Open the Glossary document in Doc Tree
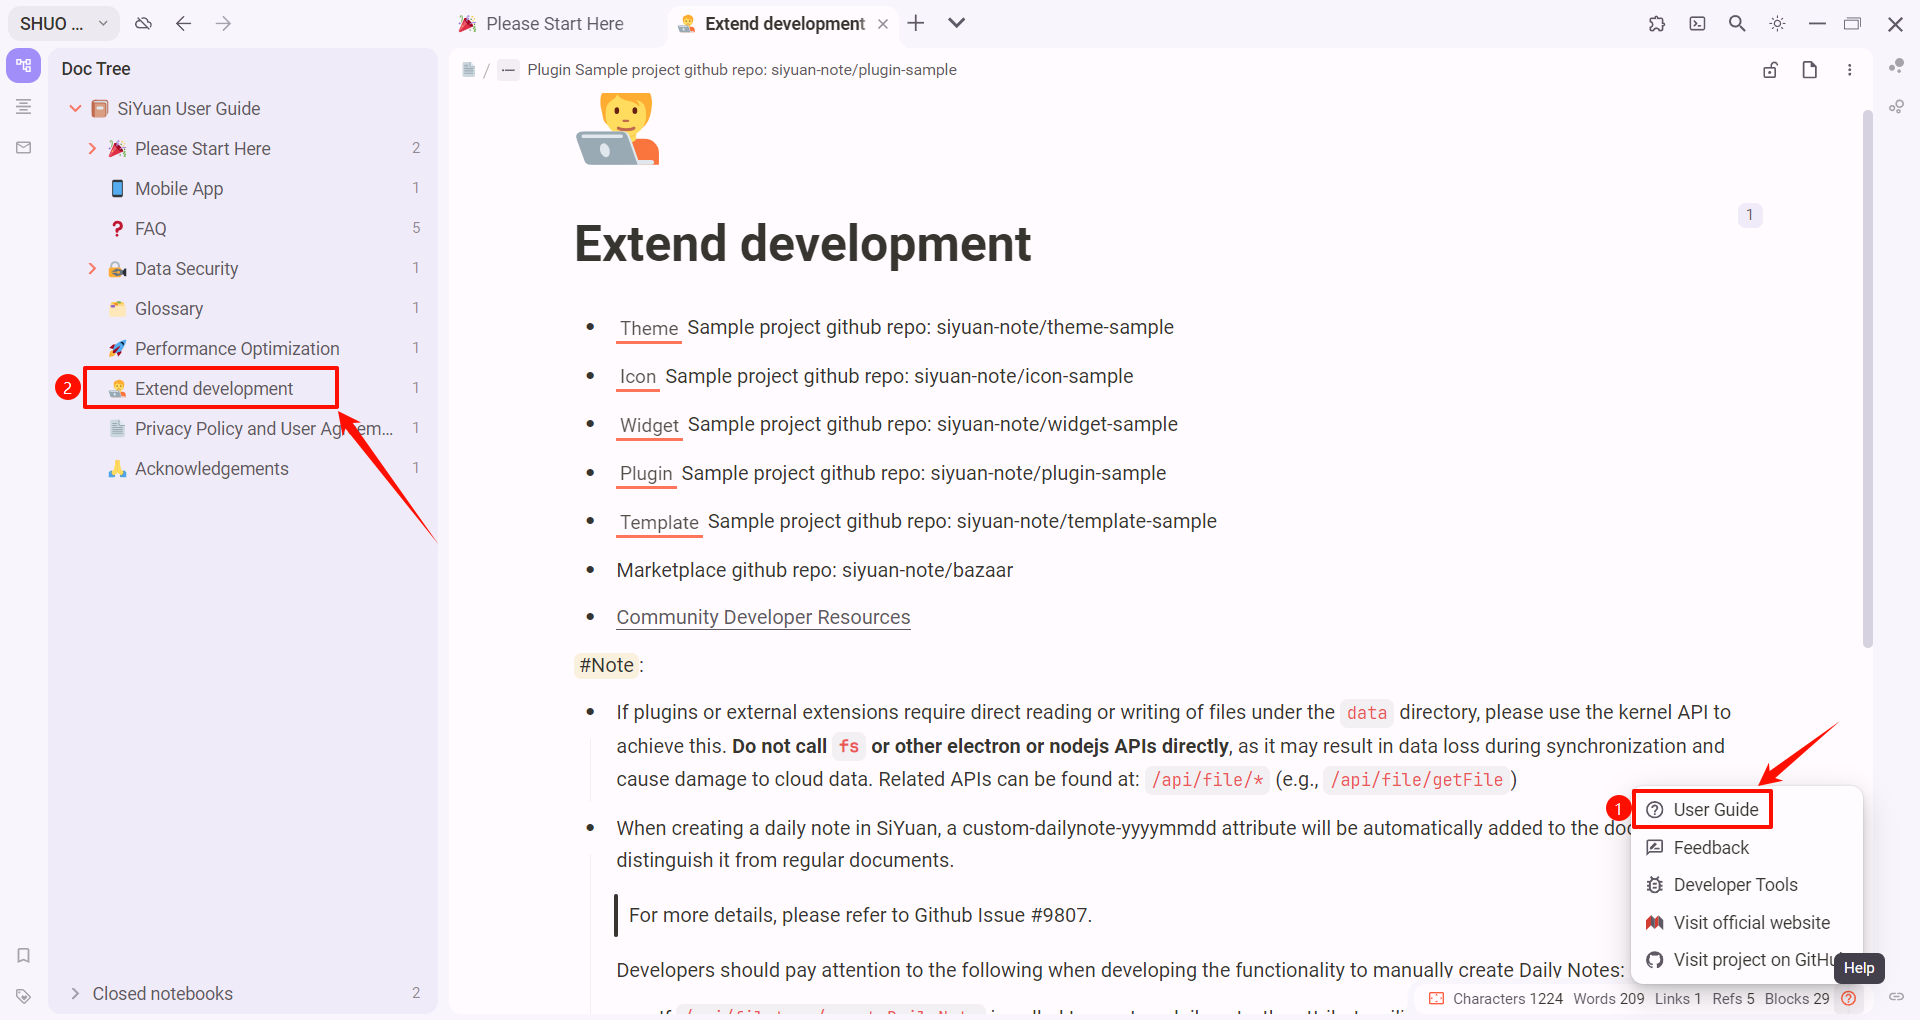 click(169, 309)
